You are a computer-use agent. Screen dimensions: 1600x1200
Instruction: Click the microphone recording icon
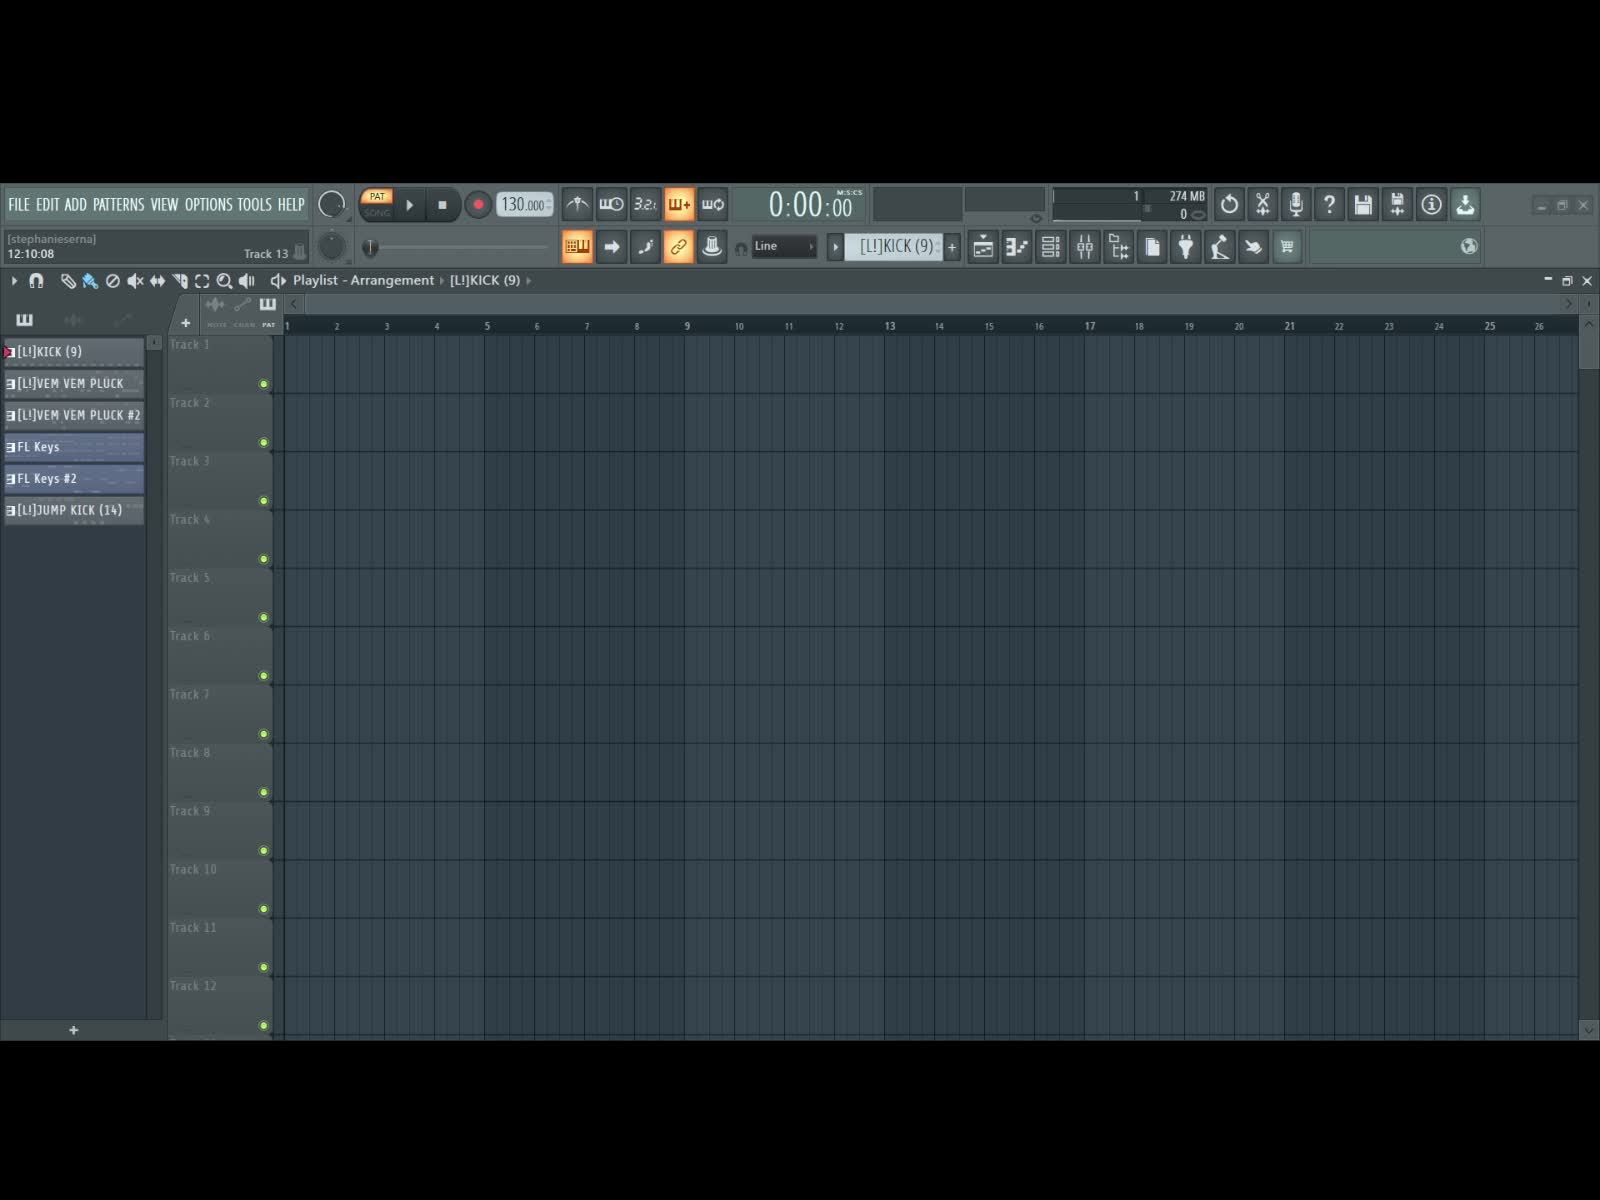pyautogui.click(x=1296, y=205)
